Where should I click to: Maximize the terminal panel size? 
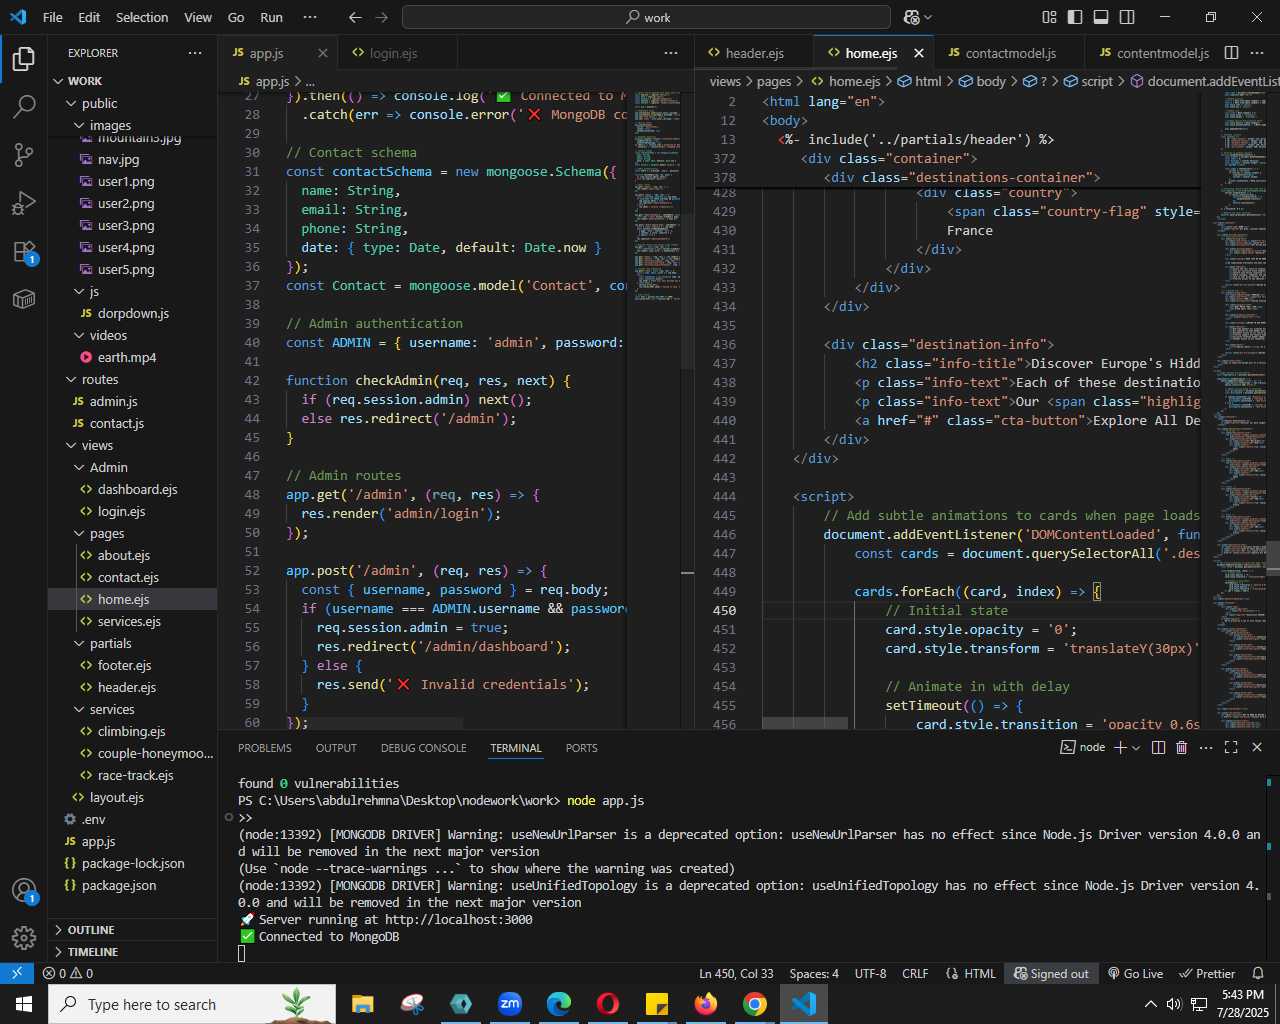pos(1231,747)
